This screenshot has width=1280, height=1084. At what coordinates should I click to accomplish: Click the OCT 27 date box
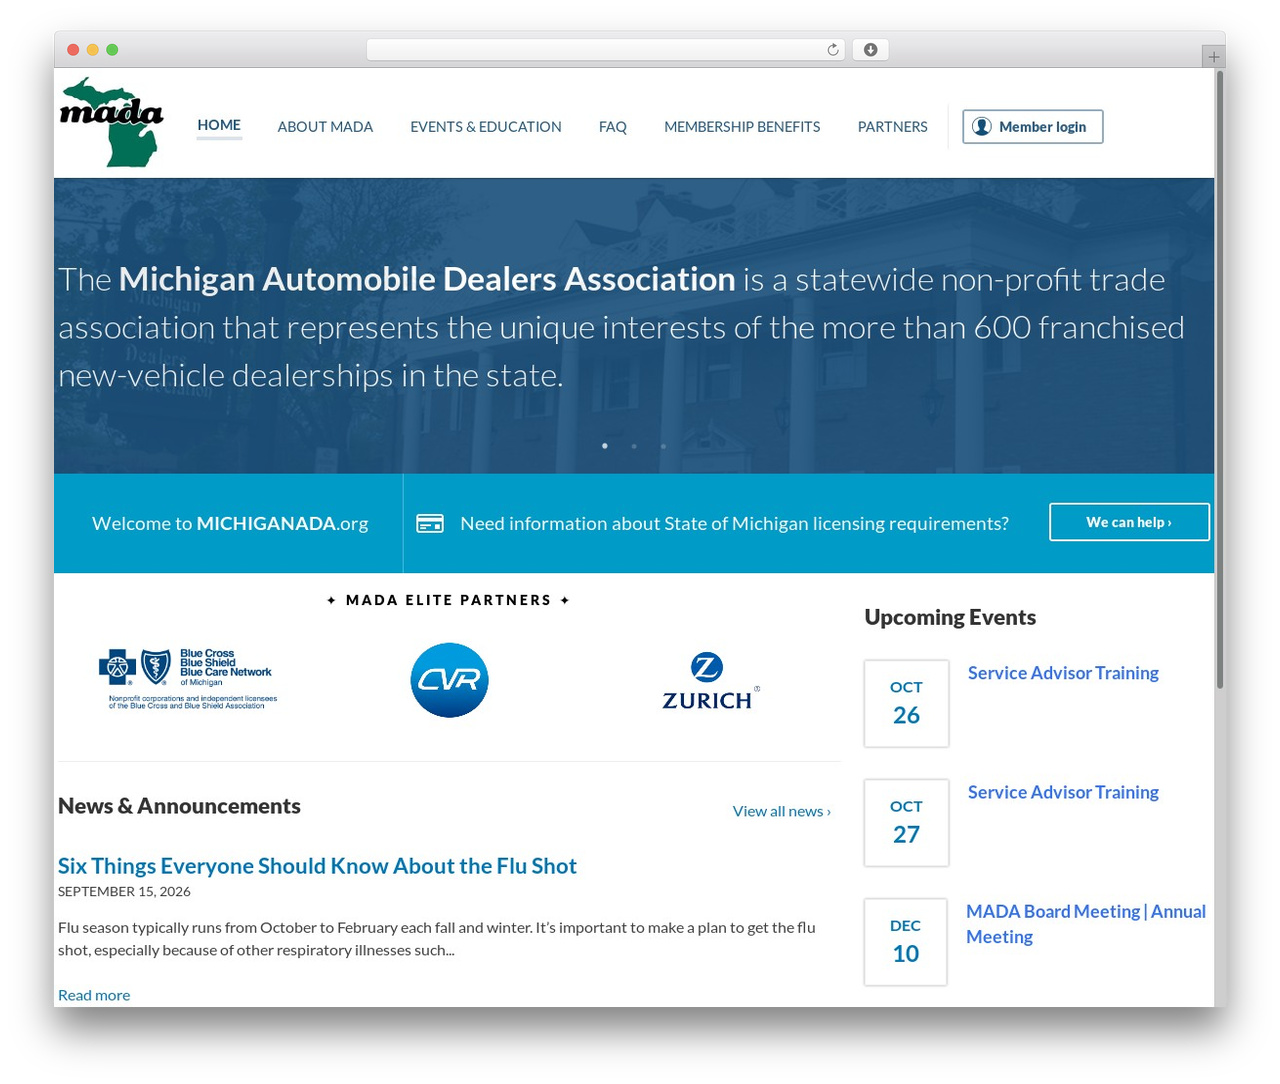tap(906, 822)
